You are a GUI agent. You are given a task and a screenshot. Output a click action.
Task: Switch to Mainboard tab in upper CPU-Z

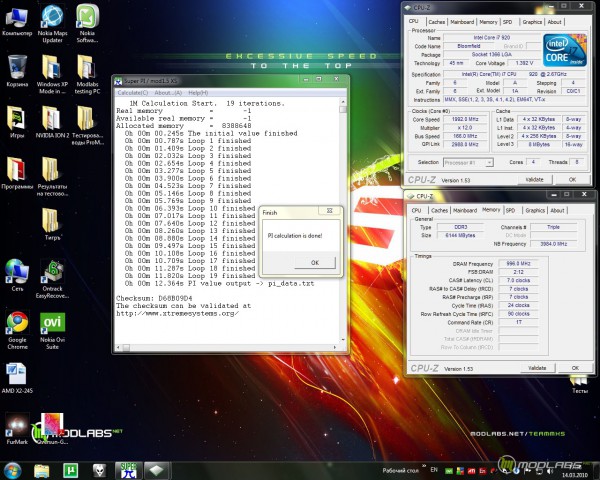pyautogui.click(x=462, y=22)
